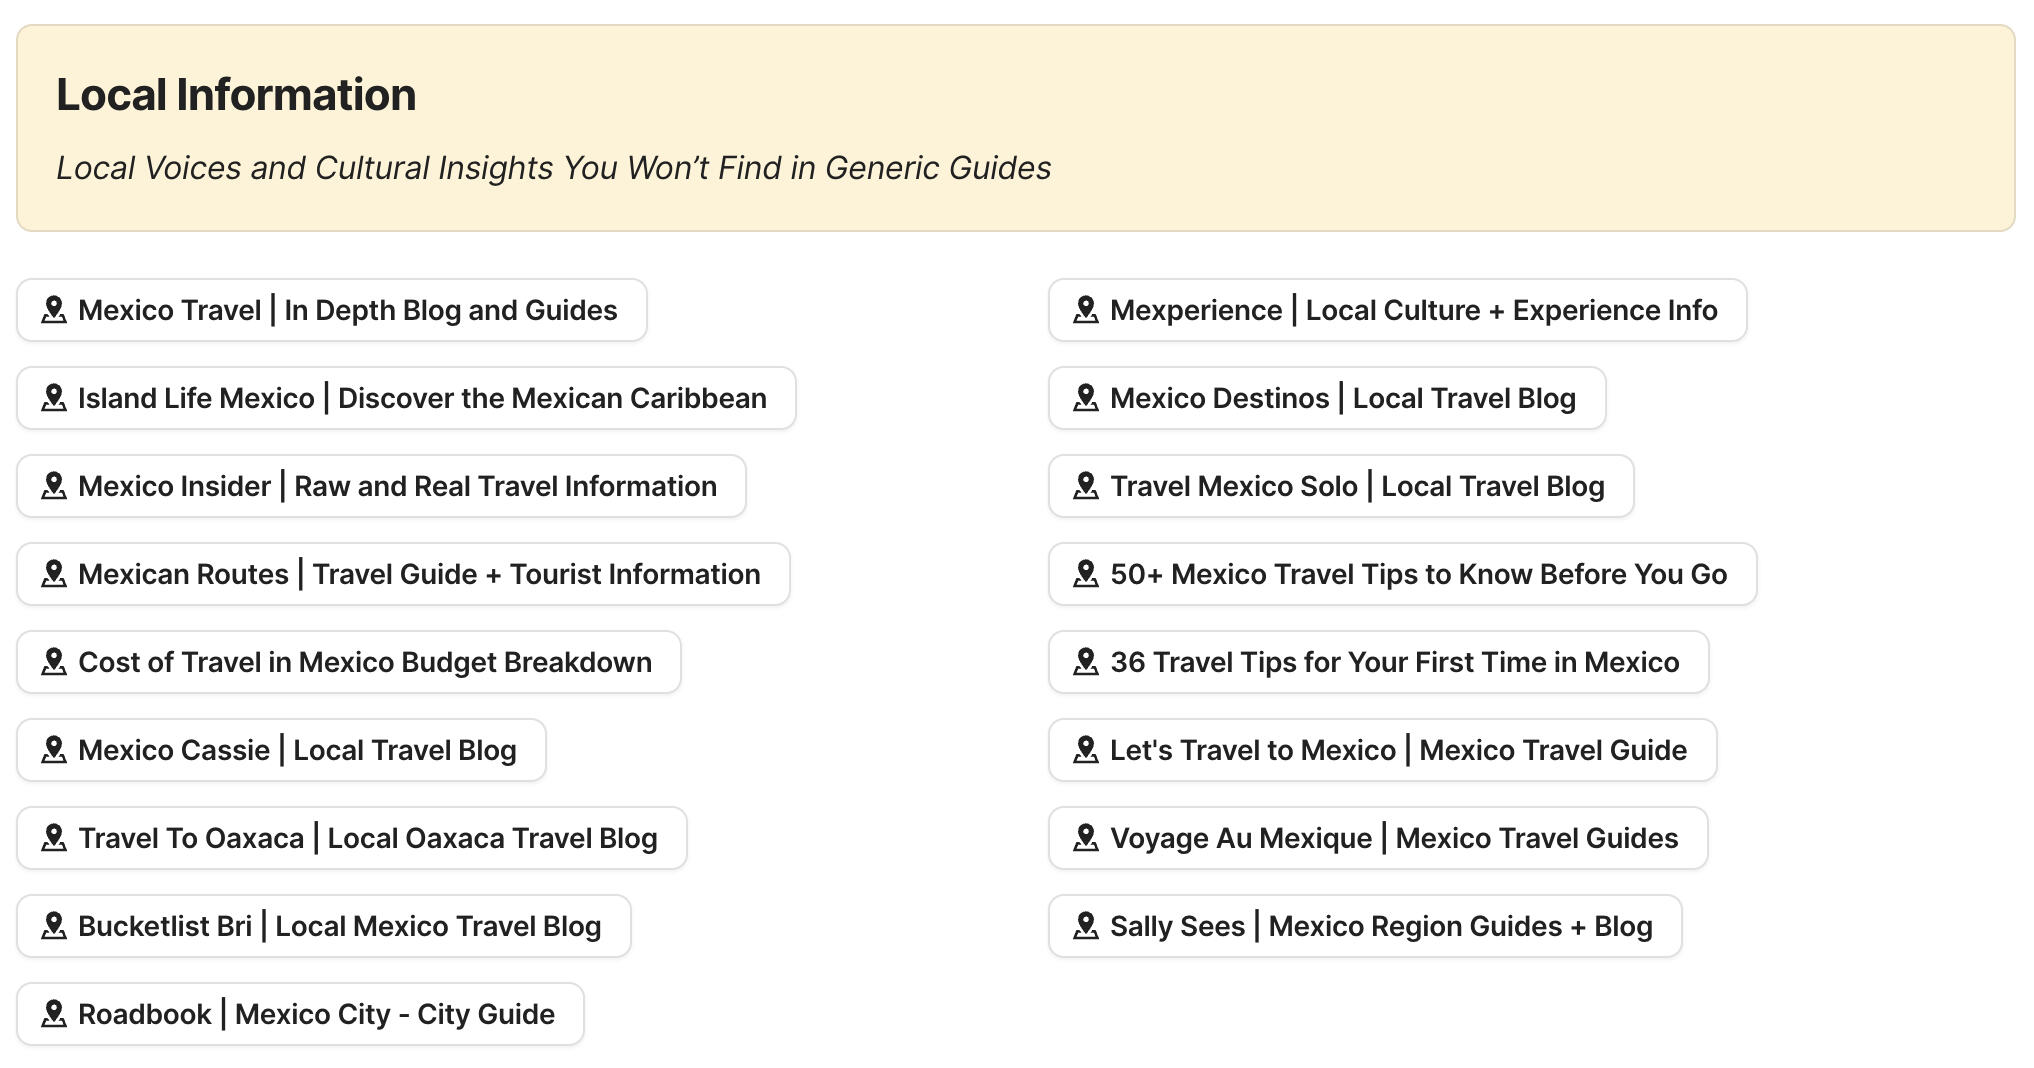
Task: Click the pin icon beside Voyage Au Mexique
Action: 1086,838
